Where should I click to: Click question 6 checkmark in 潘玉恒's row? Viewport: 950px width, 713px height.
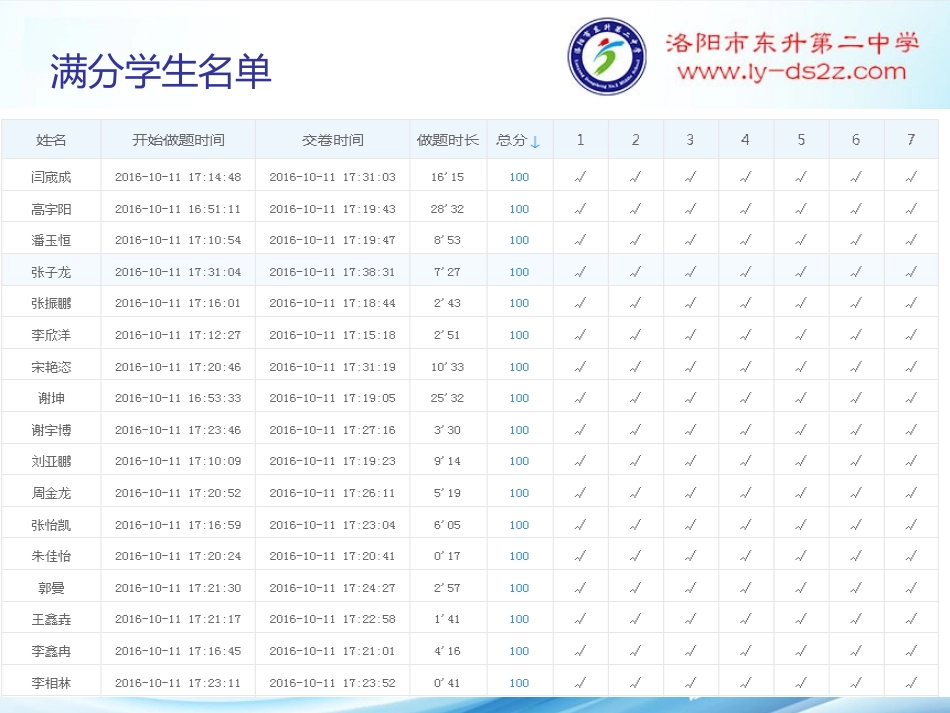point(856,240)
